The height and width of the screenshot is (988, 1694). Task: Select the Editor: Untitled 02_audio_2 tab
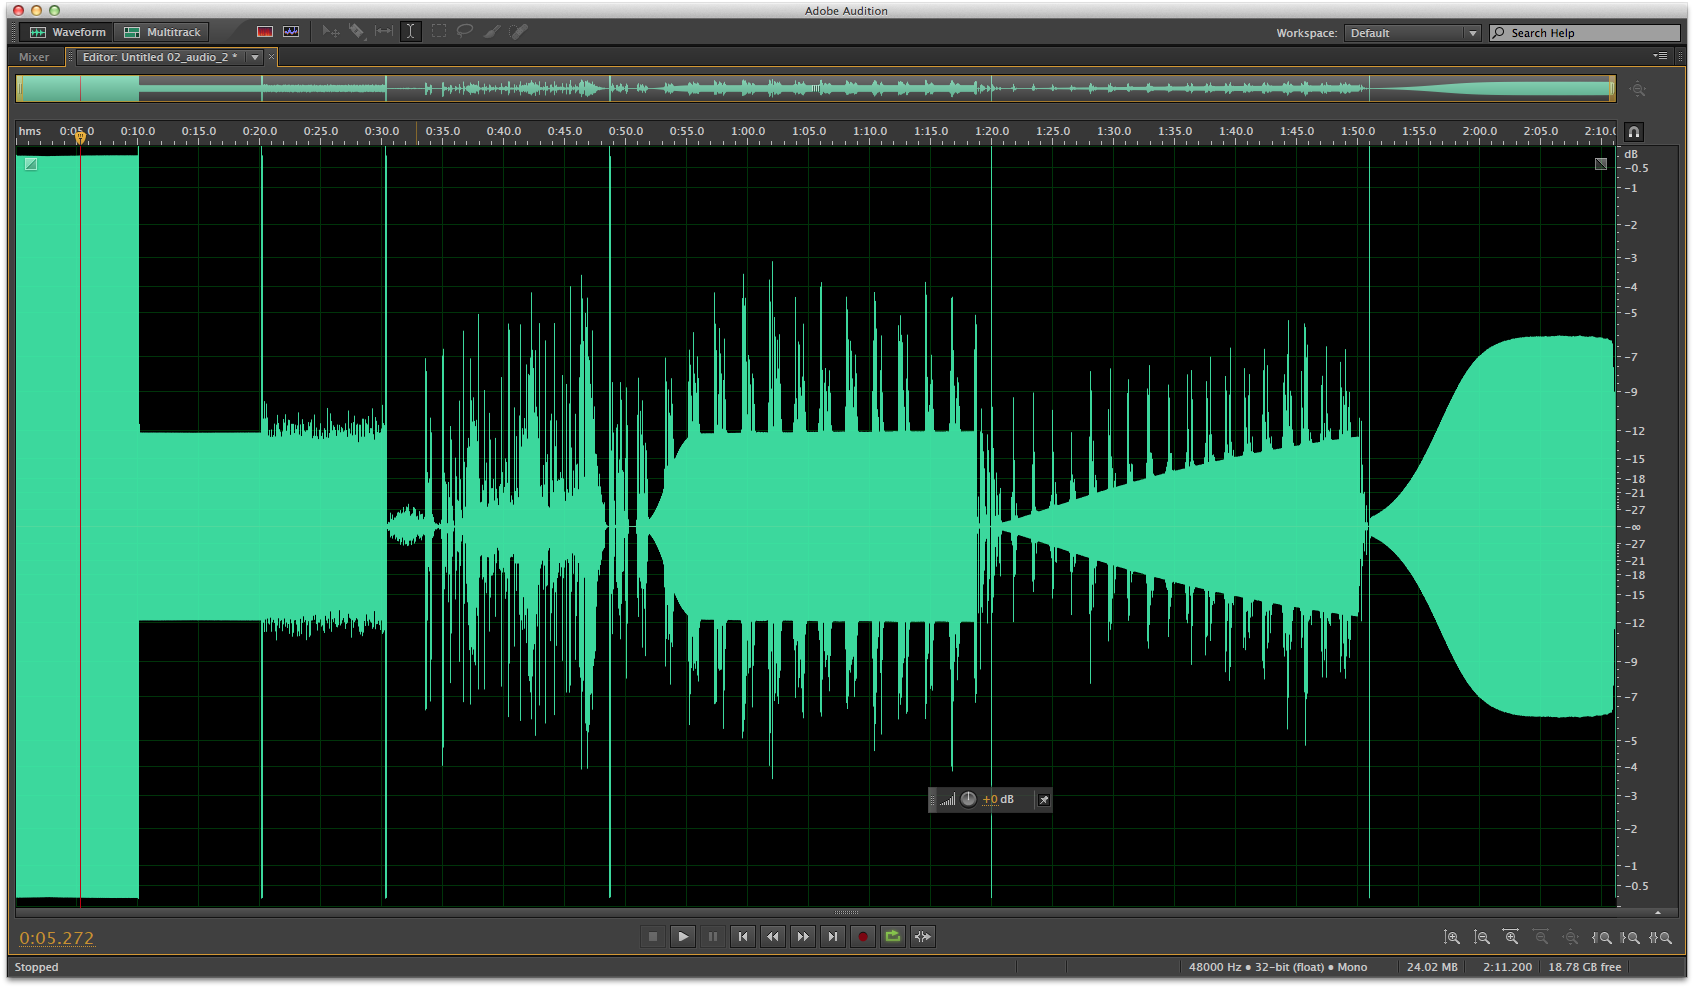coord(160,57)
